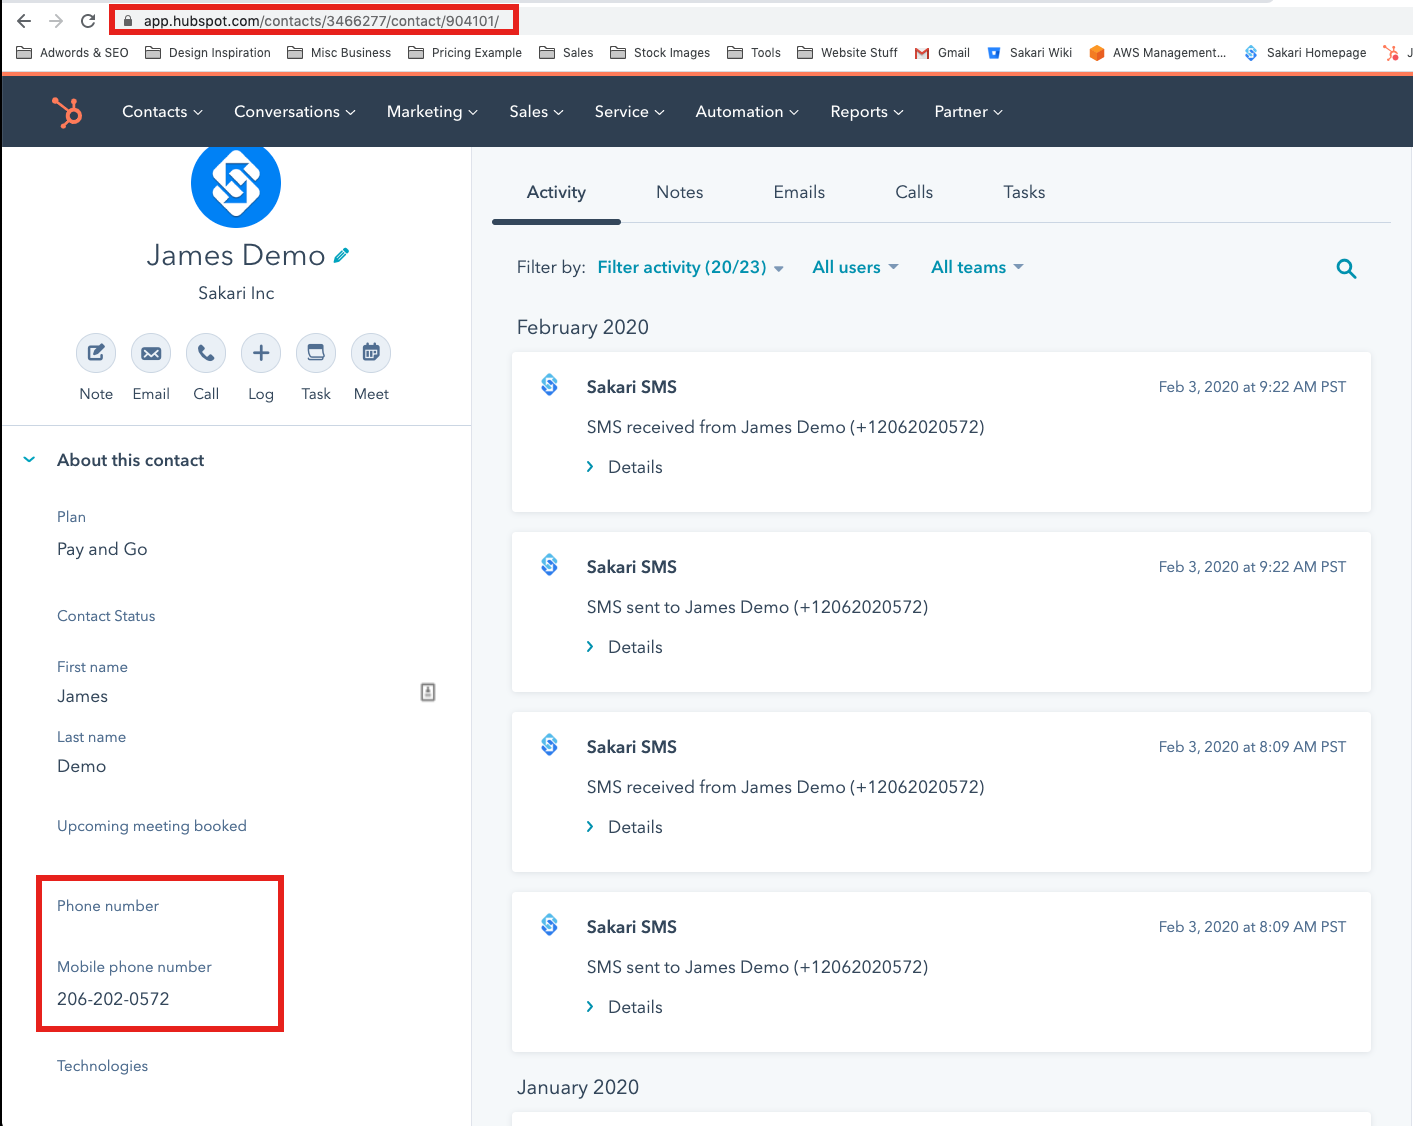Collapse the About this contact section
The image size is (1413, 1126).
[x=30, y=460]
